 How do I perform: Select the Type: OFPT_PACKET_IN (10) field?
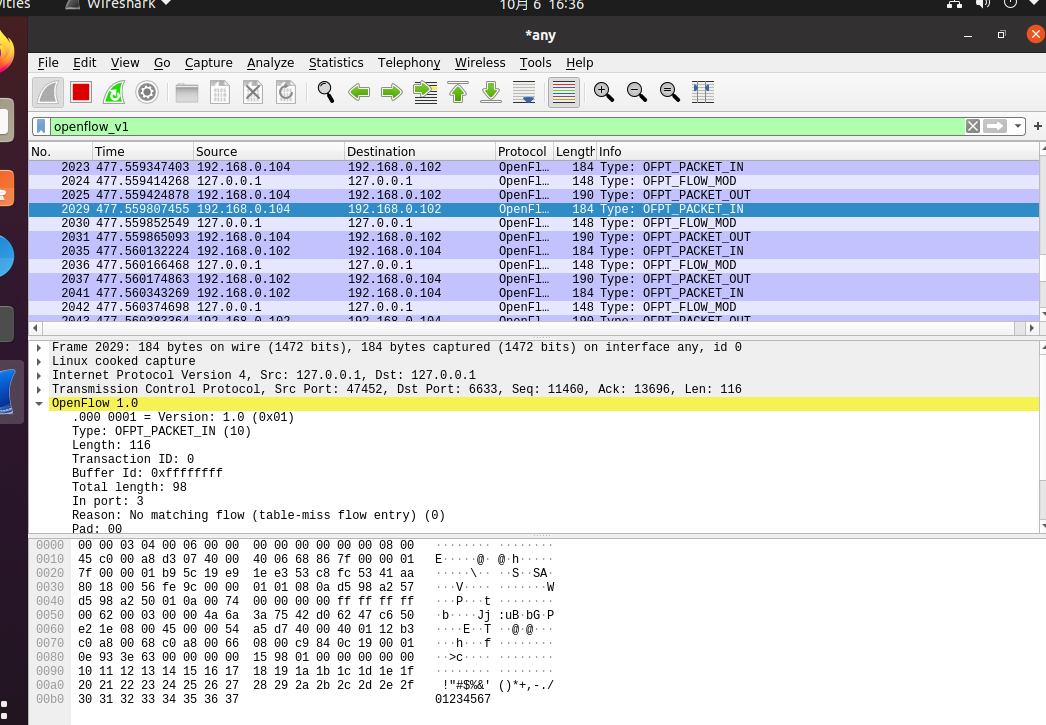coord(161,431)
